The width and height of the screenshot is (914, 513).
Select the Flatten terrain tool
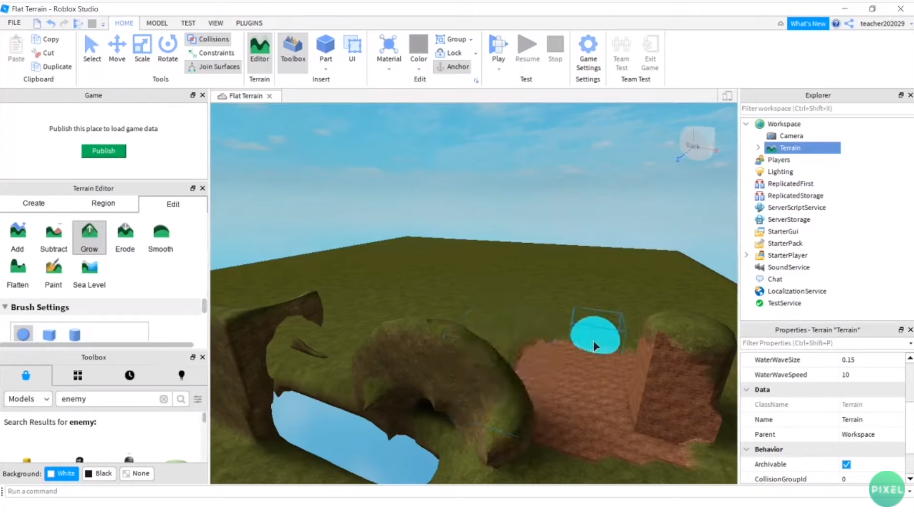pyautogui.click(x=17, y=273)
